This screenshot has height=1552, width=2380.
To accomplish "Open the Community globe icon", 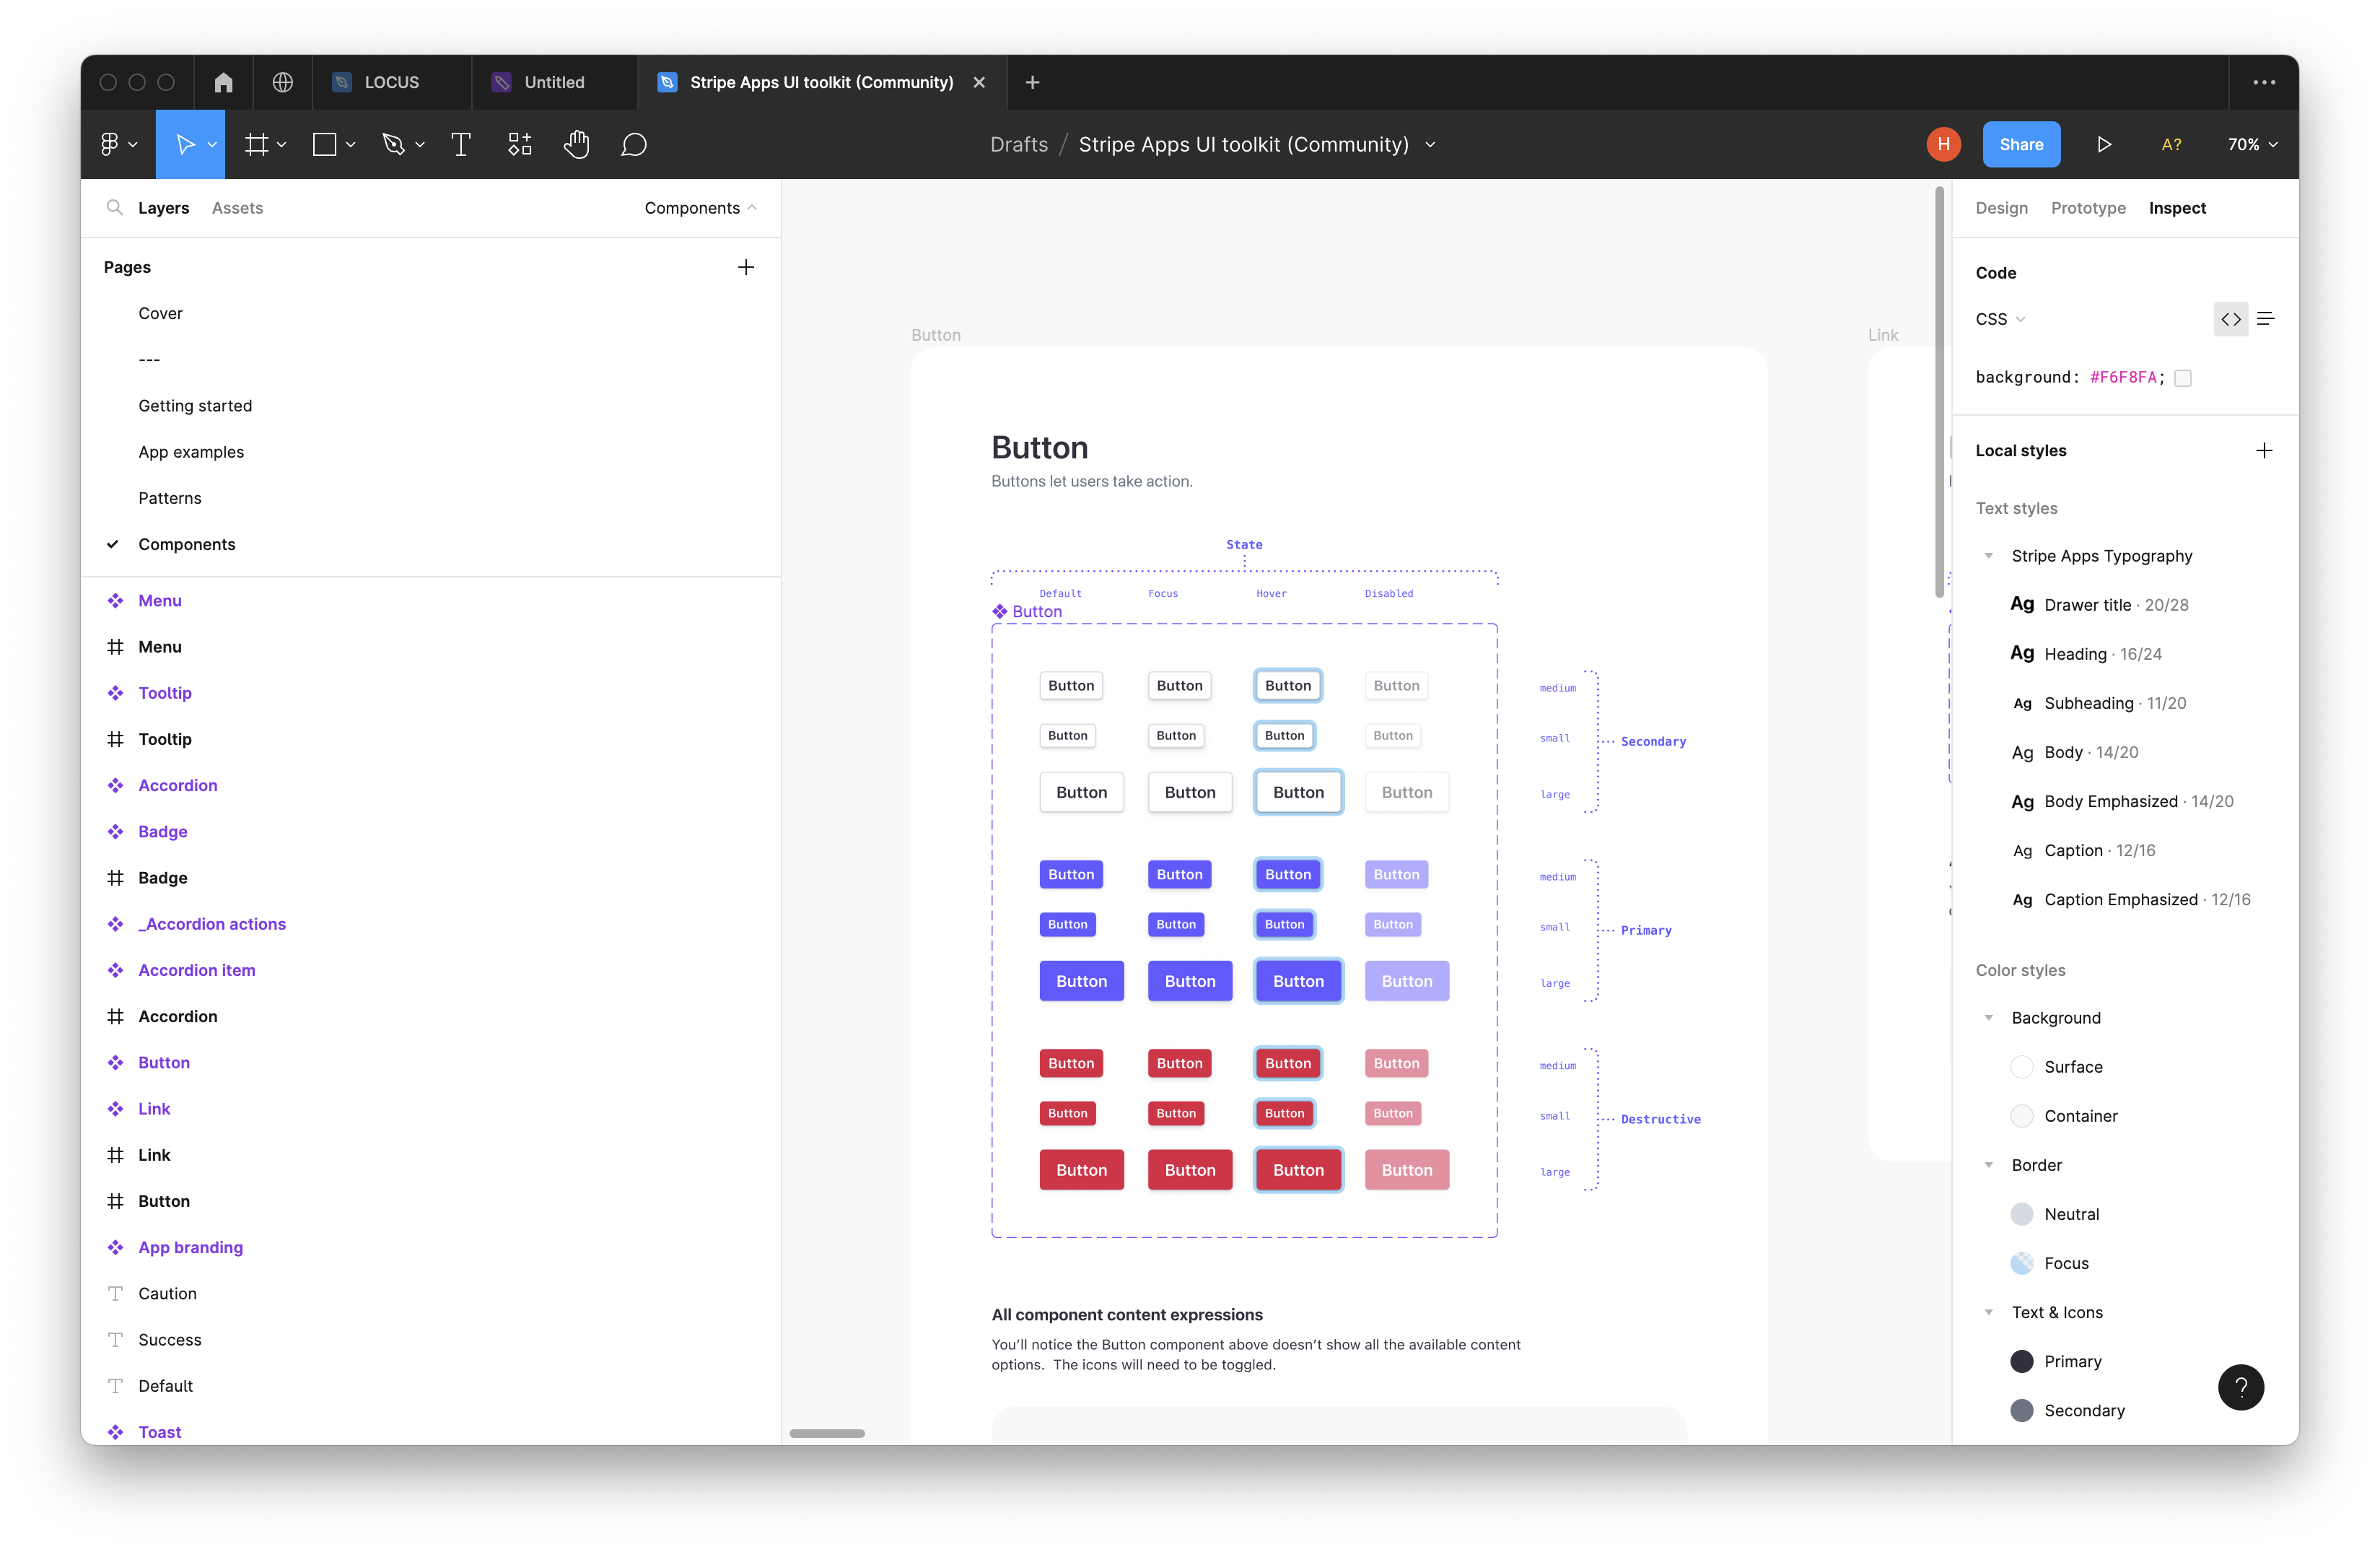I will [283, 82].
